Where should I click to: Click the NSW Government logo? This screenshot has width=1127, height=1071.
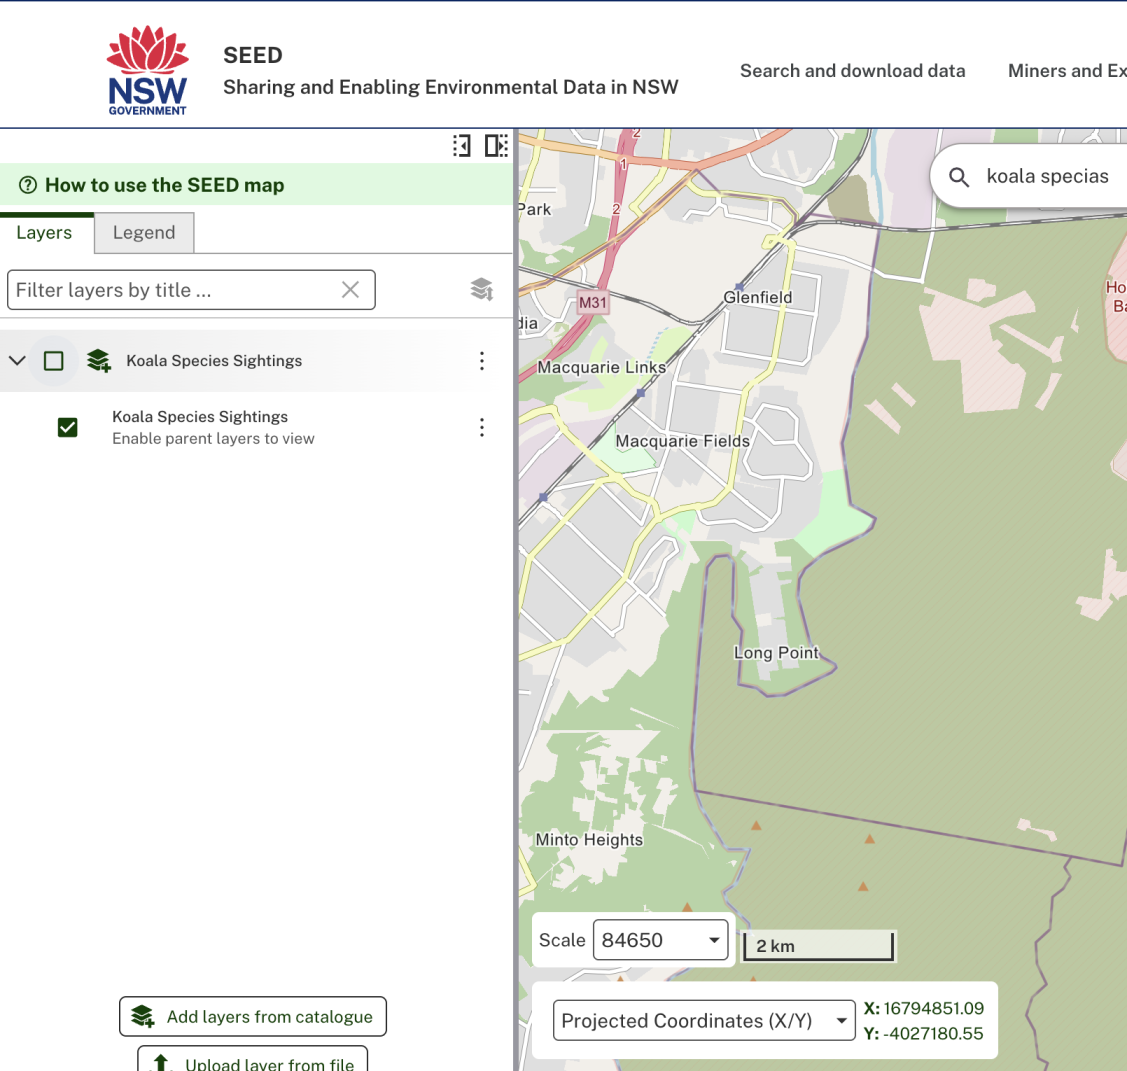(147, 70)
